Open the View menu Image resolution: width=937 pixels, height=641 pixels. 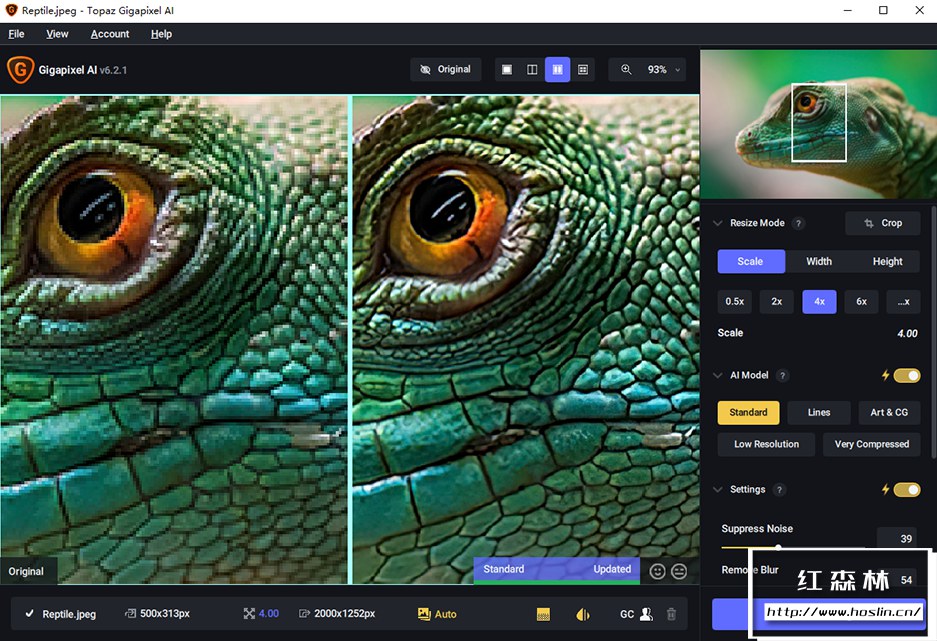coord(57,34)
